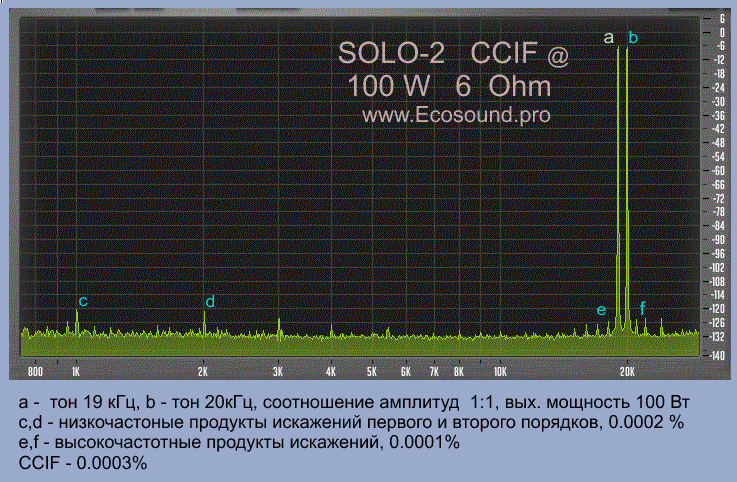Click the -120 dB scale label
This screenshot has height=482, width=737.
pyautogui.click(x=718, y=309)
